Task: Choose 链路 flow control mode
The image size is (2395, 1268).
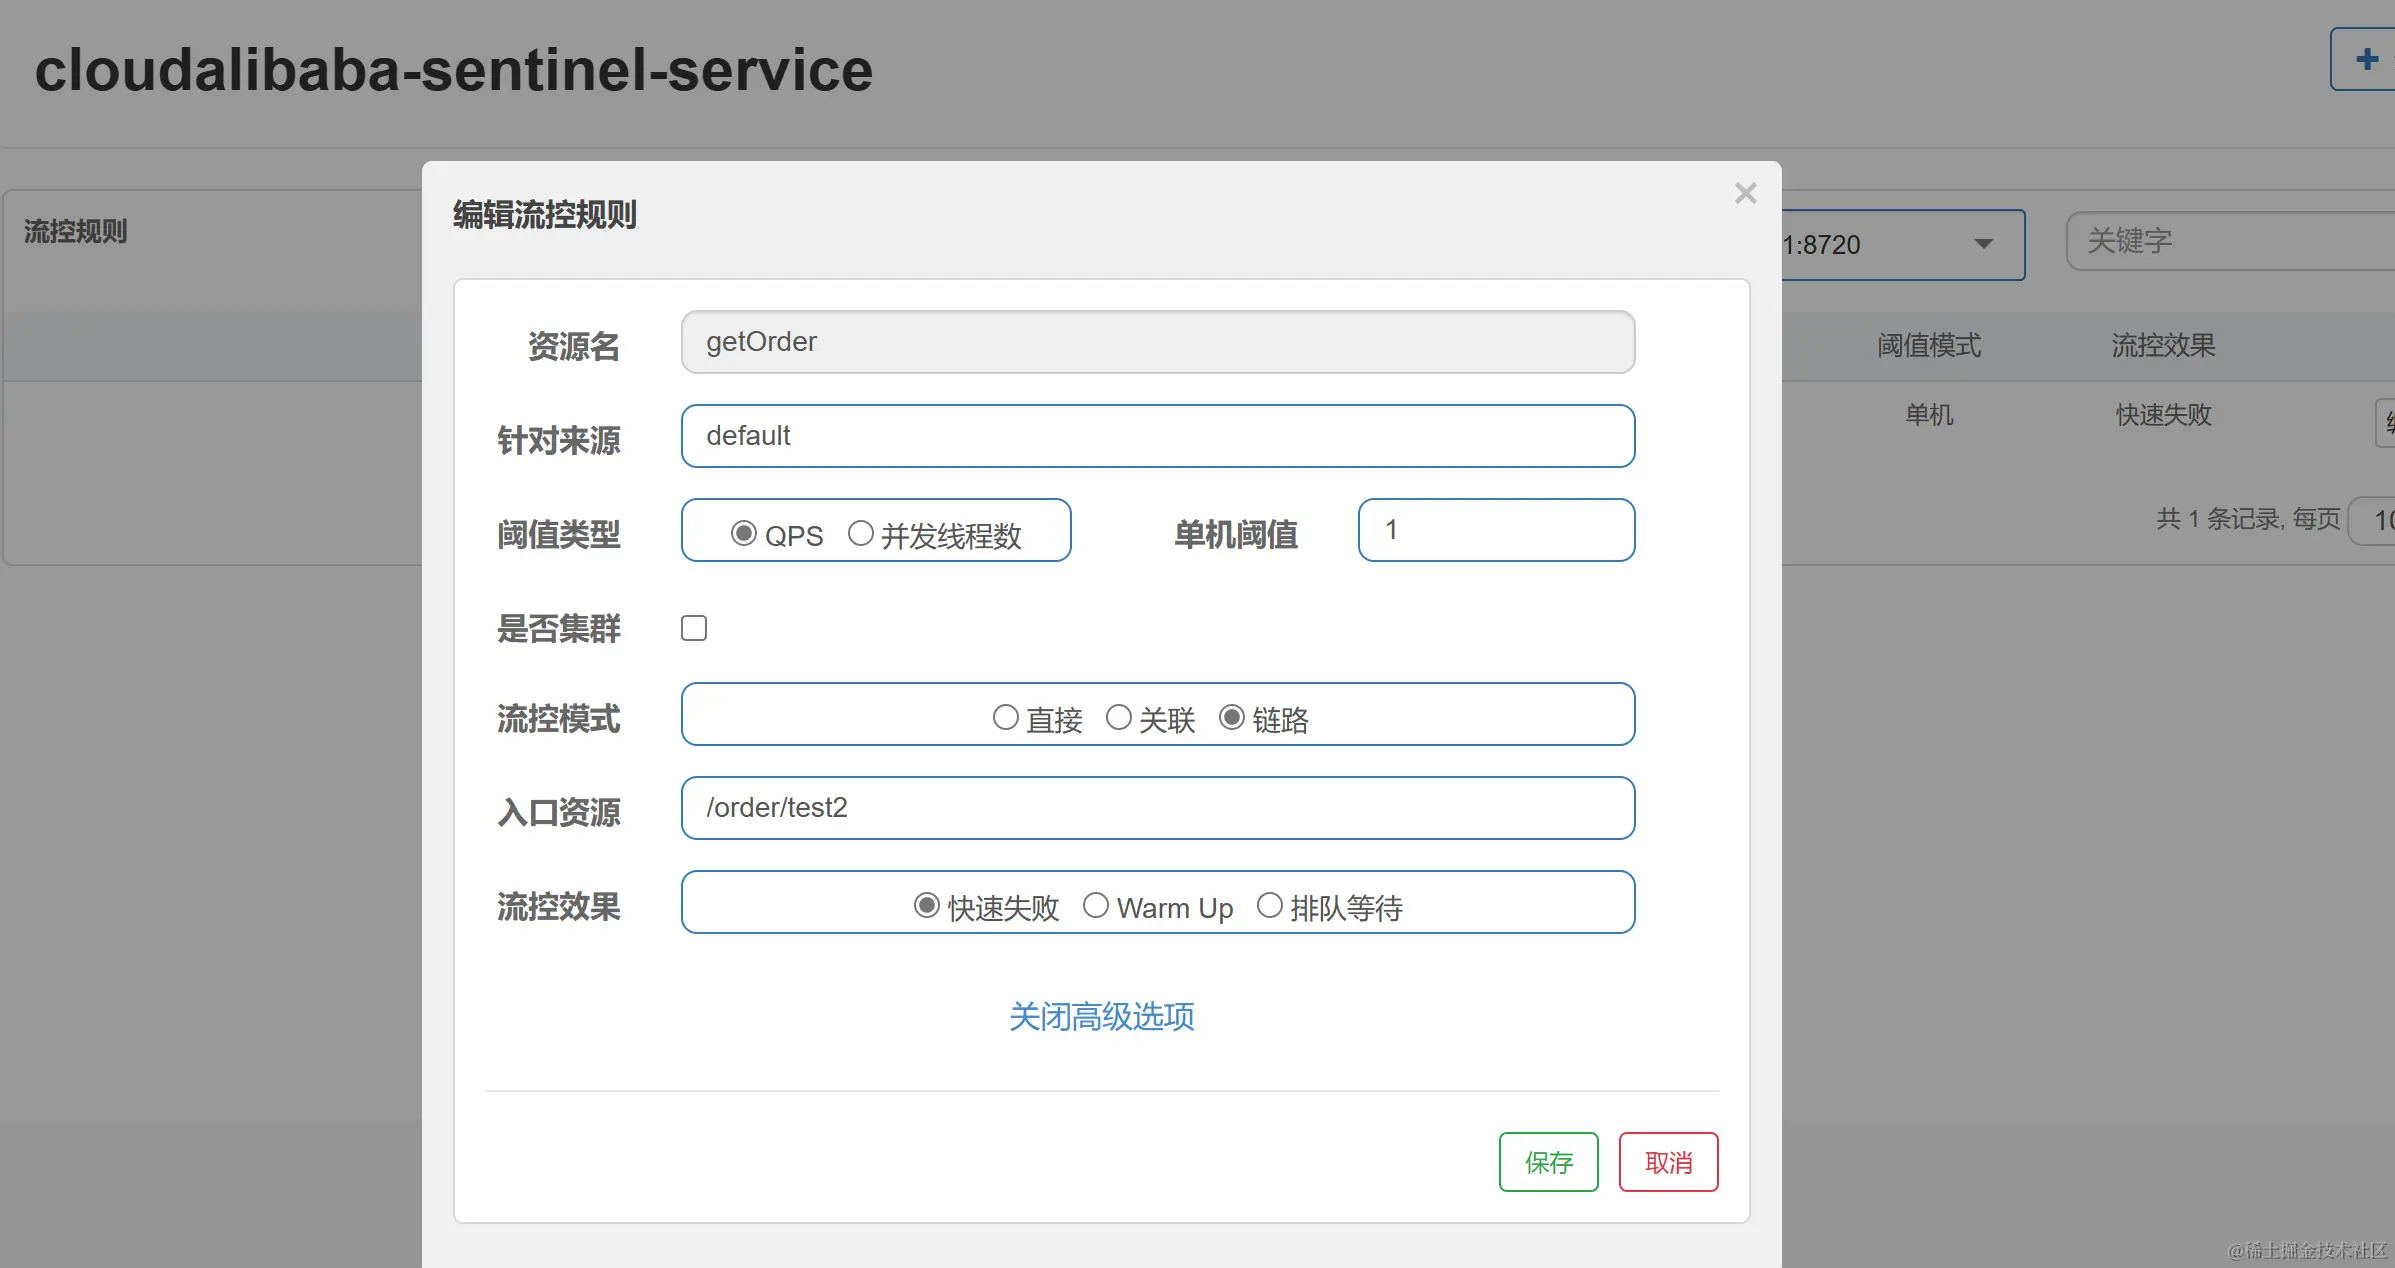Action: pos(1232,717)
